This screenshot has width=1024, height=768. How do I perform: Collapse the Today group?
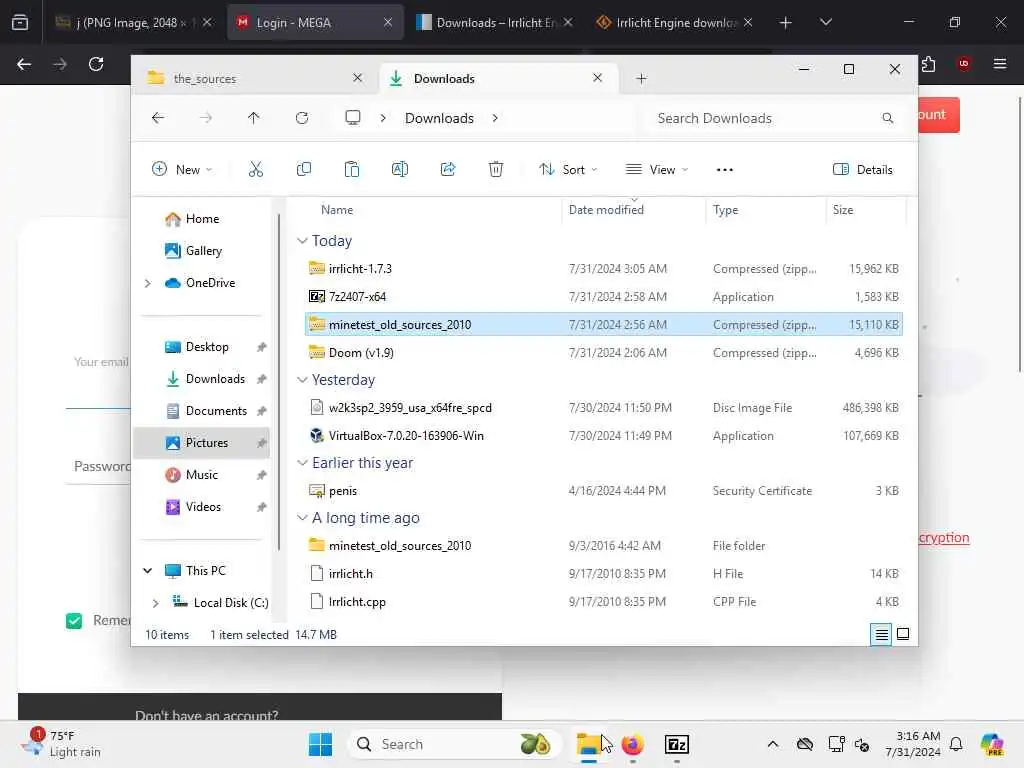(302, 241)
